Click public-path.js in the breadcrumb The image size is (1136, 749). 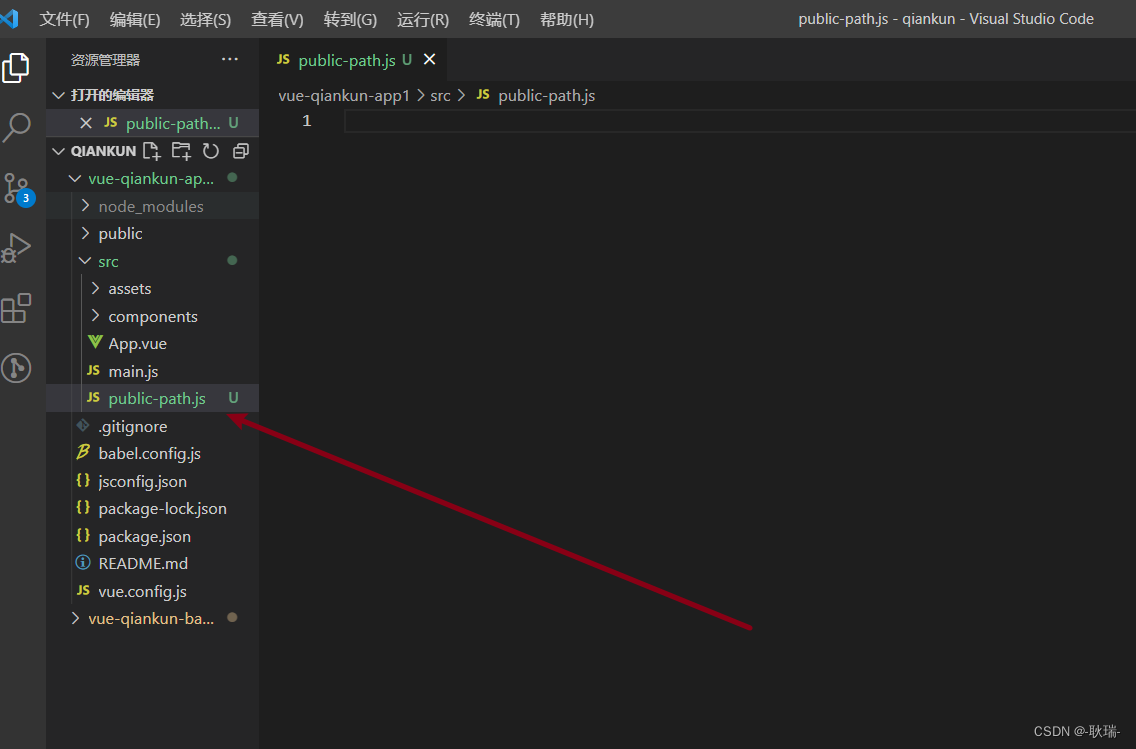pos(546,96)
